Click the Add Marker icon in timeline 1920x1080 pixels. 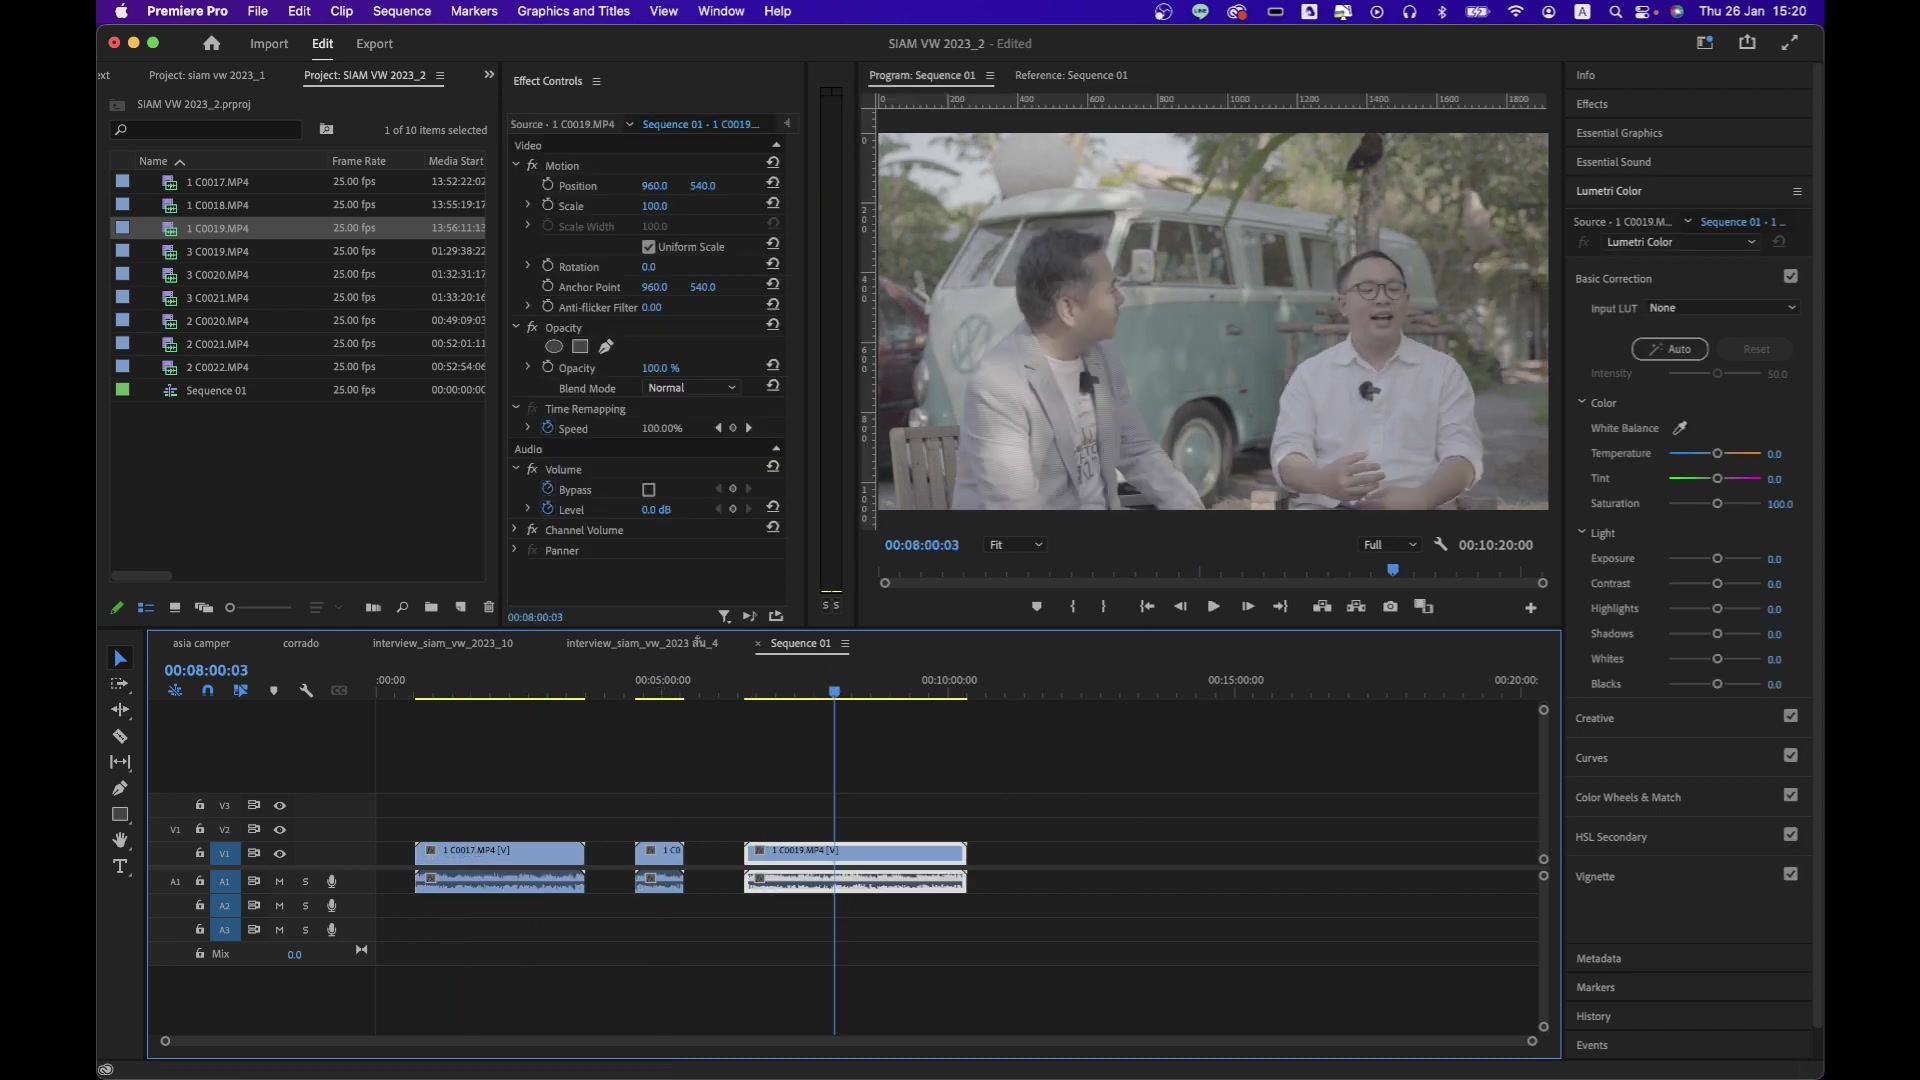pyautogui.click(x=273, y=690)
